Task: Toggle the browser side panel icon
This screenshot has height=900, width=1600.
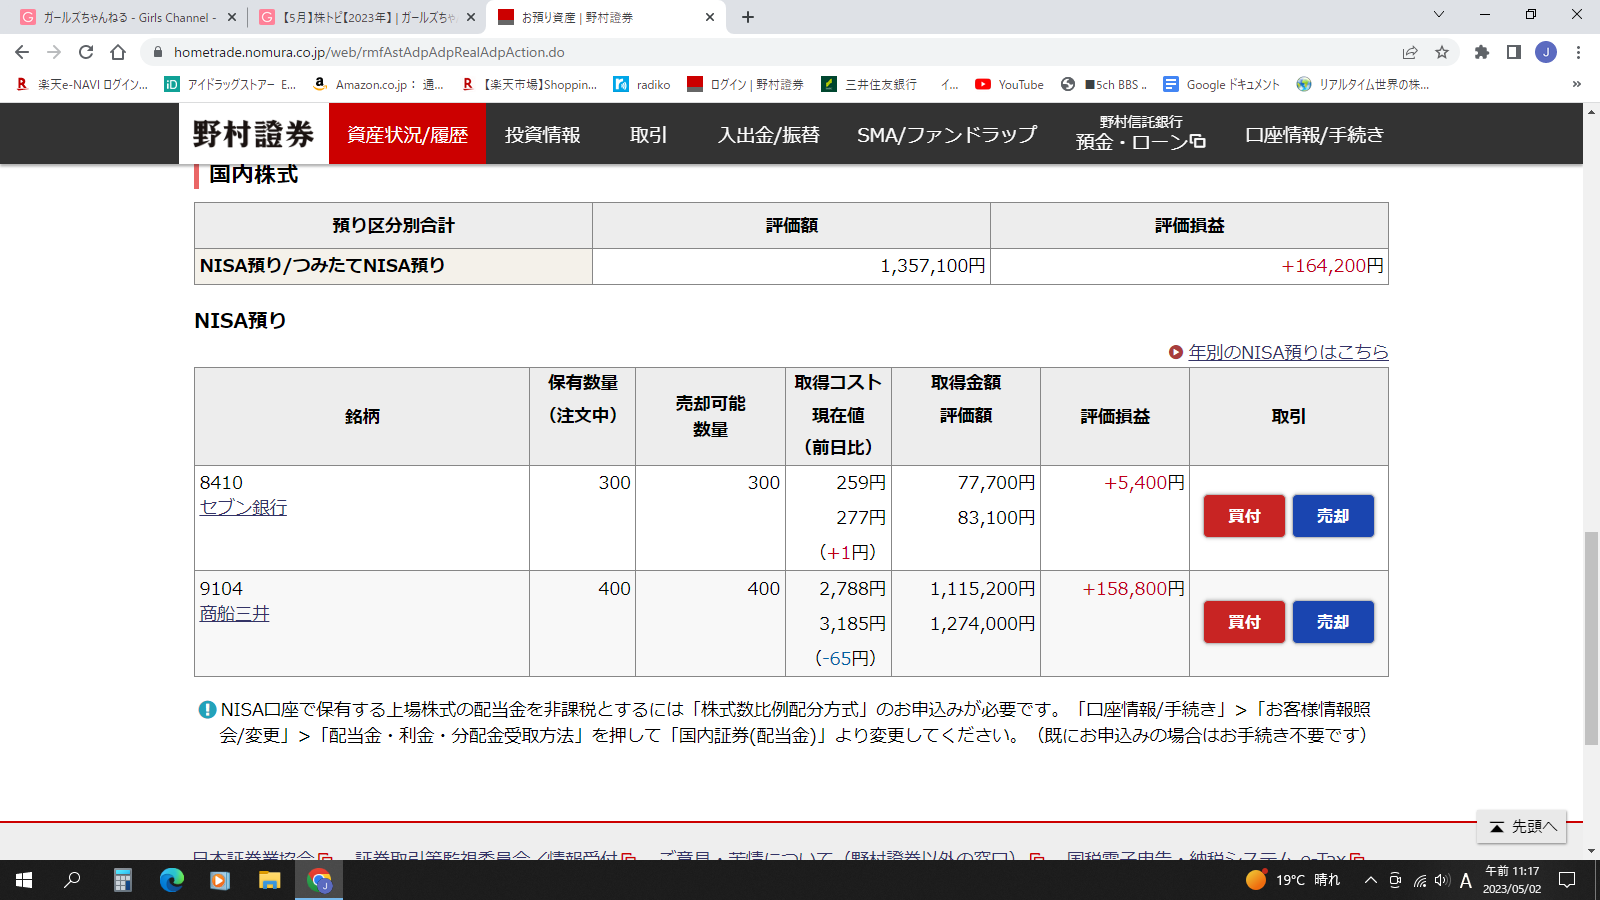Action: [x=1514, y=52]
